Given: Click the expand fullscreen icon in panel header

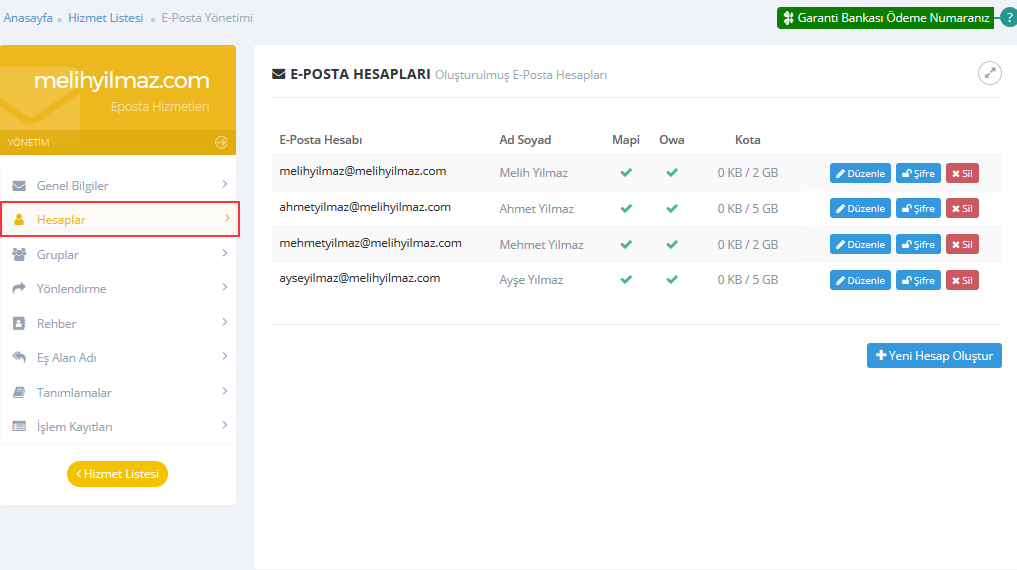Looking at the screenshot, I should 989,73.
